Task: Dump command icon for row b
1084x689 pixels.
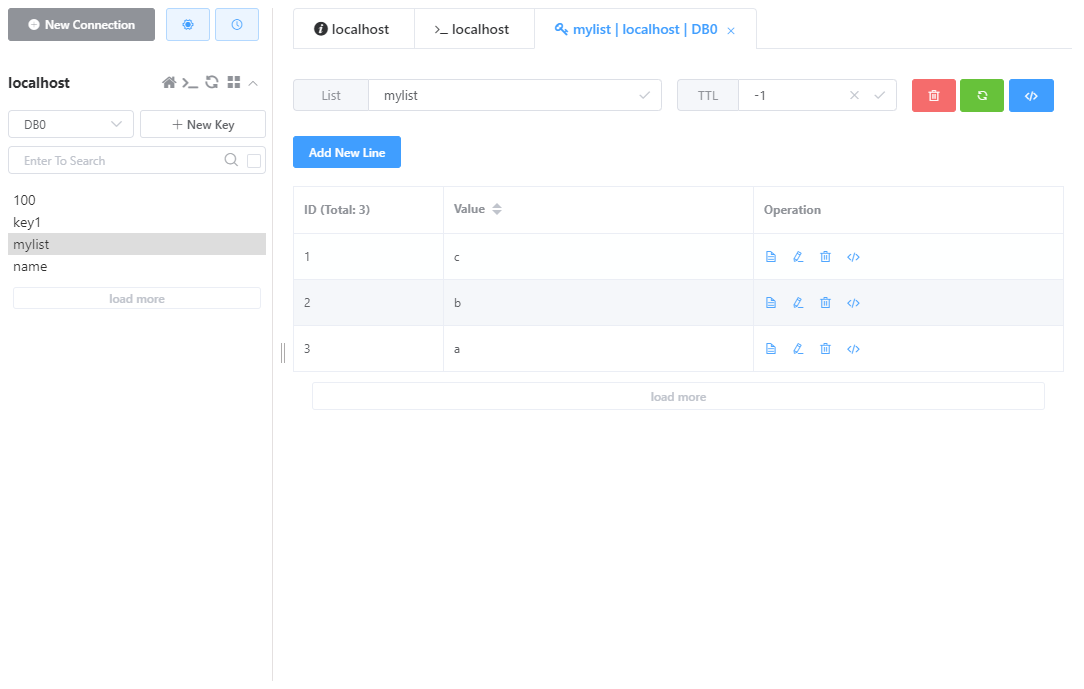Action: [x=853, y=303]
